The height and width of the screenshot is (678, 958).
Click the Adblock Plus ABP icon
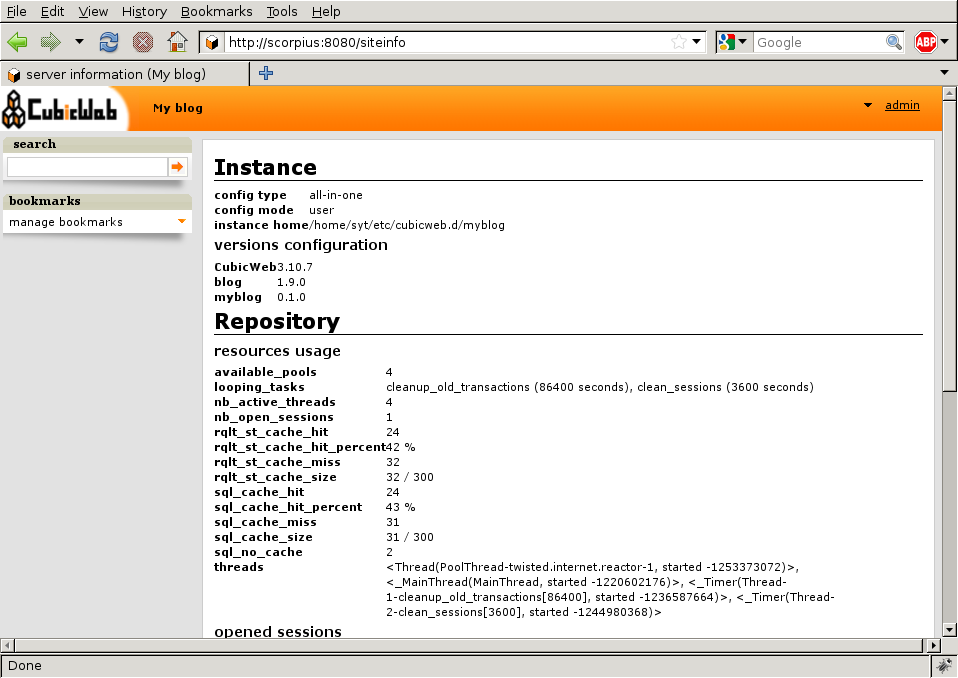click(926, 42)
